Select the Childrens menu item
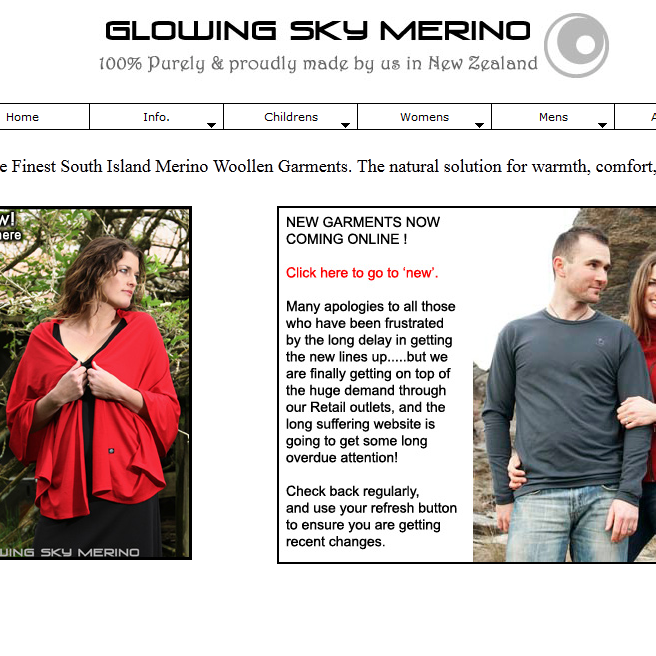The image size is (656, 656). tap(290, 117)
